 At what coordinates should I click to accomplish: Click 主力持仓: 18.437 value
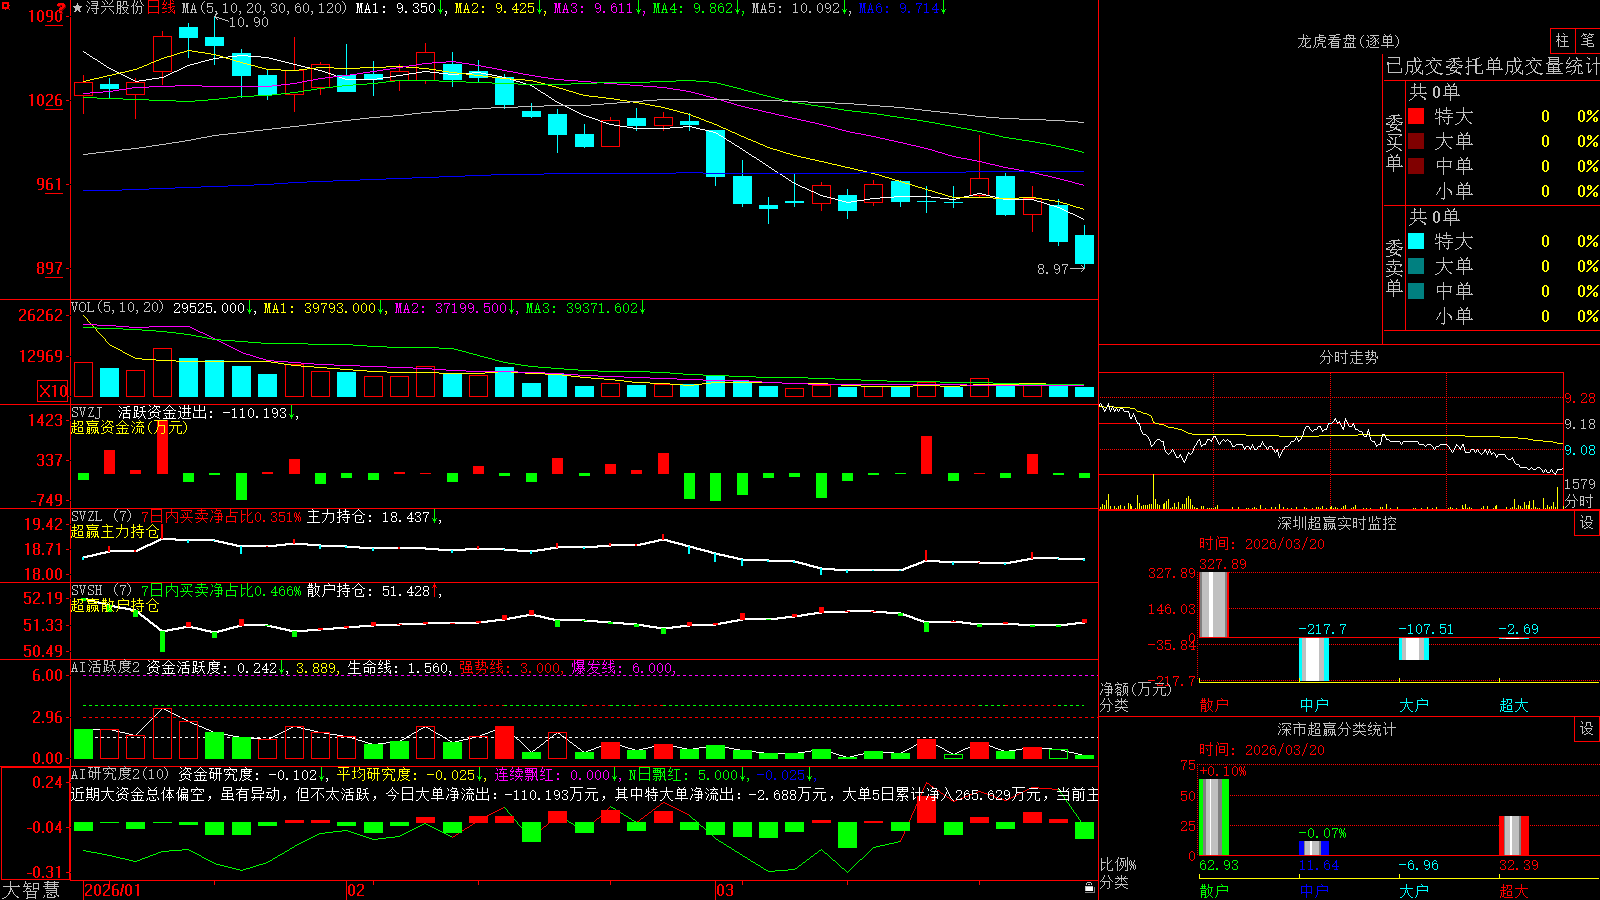(373, 517)
